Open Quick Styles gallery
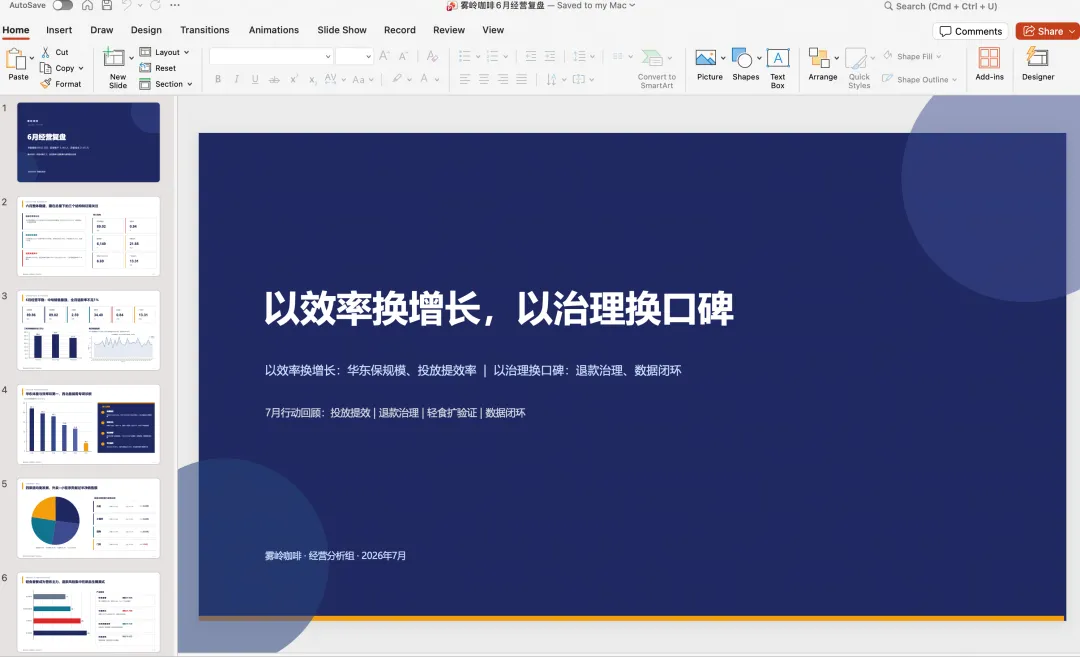Viewport: 1080px width, 657px height. pos(859,69)
